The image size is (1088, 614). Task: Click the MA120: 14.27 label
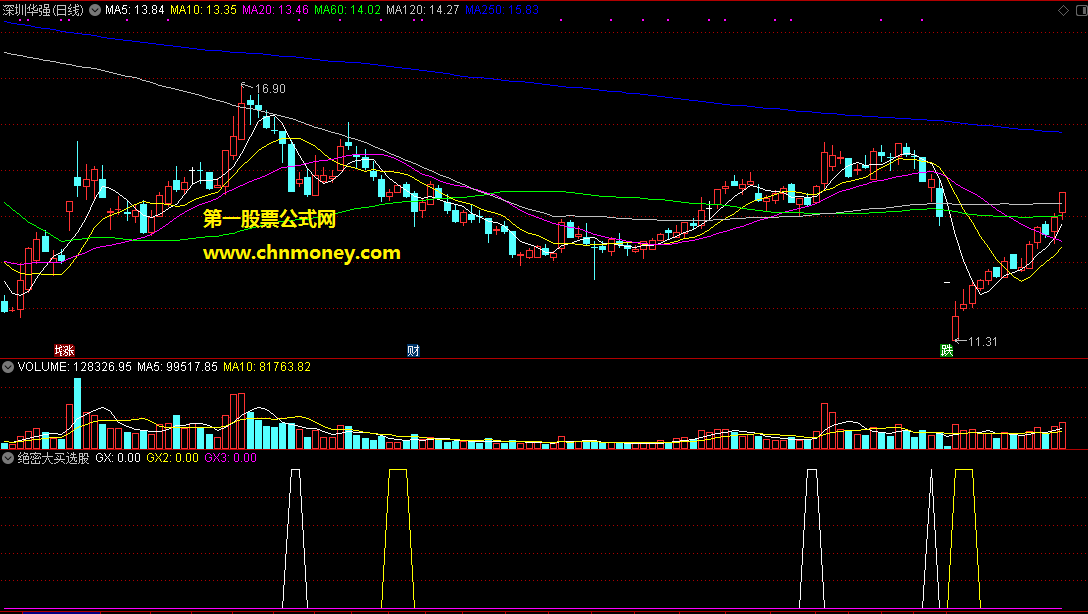(423, 10)
